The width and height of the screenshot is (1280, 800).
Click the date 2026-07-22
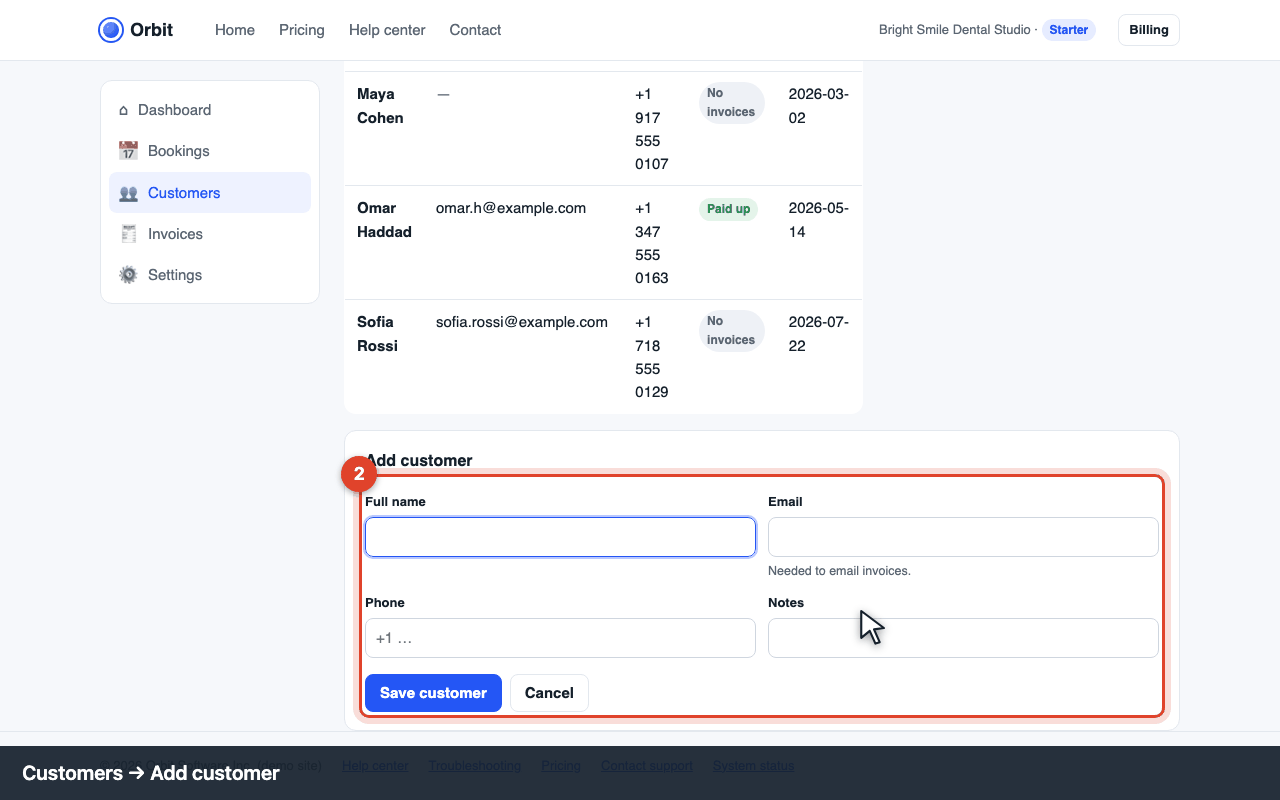(x=818, y=334)
